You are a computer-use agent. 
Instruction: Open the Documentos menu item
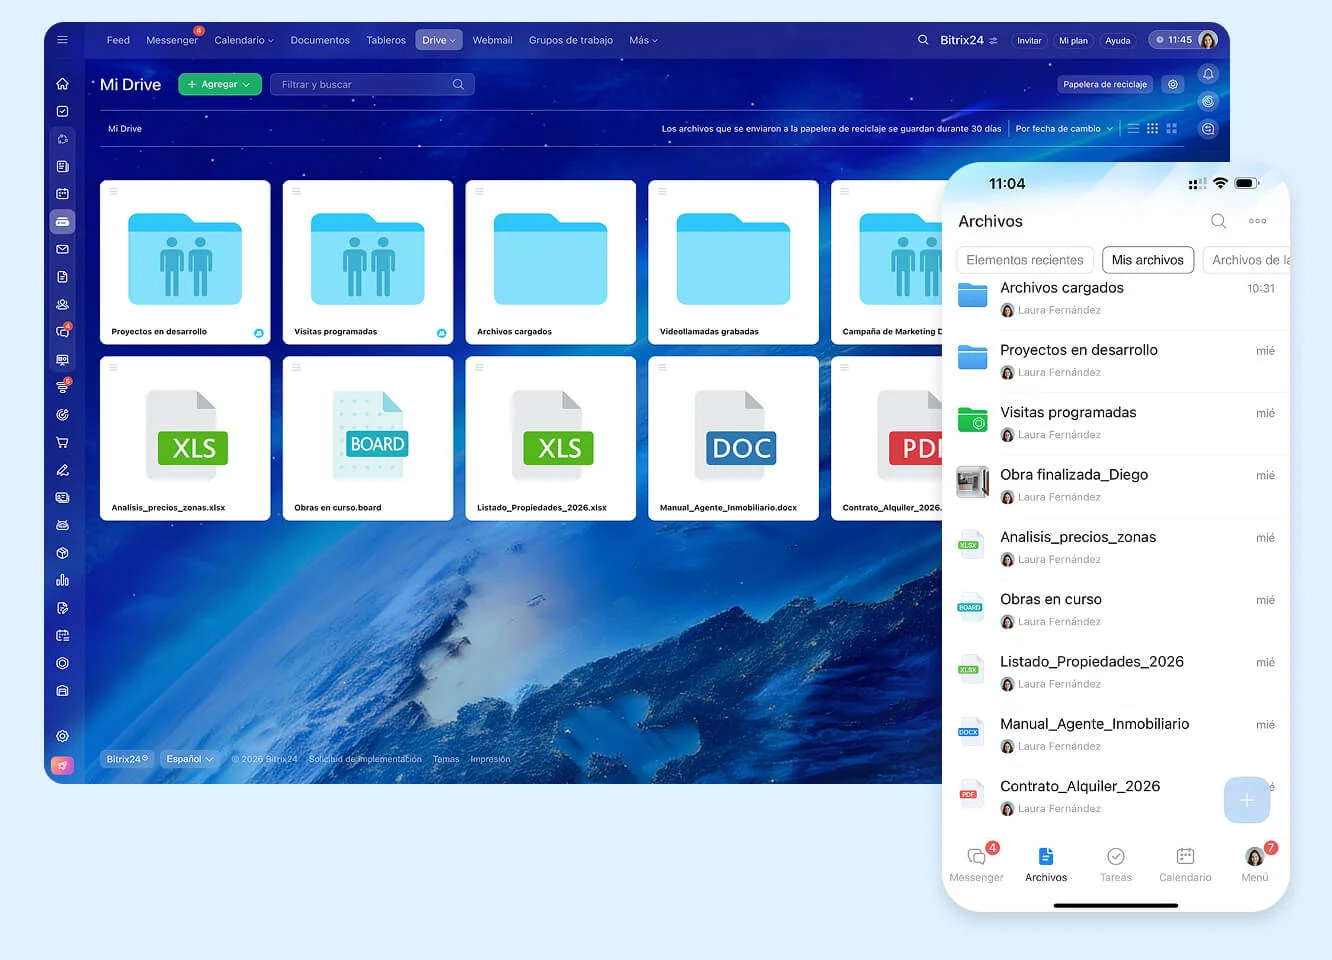click(x=320, y=41)
